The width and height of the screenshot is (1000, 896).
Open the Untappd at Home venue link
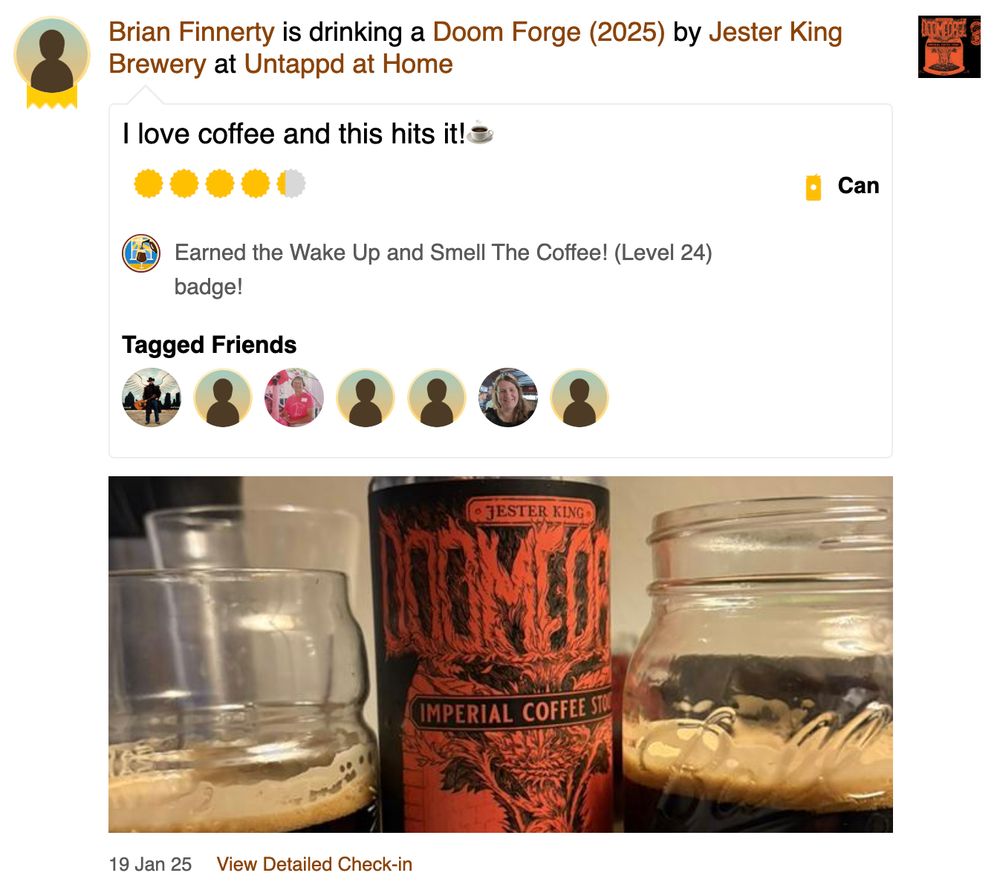(x=348, y=64)
